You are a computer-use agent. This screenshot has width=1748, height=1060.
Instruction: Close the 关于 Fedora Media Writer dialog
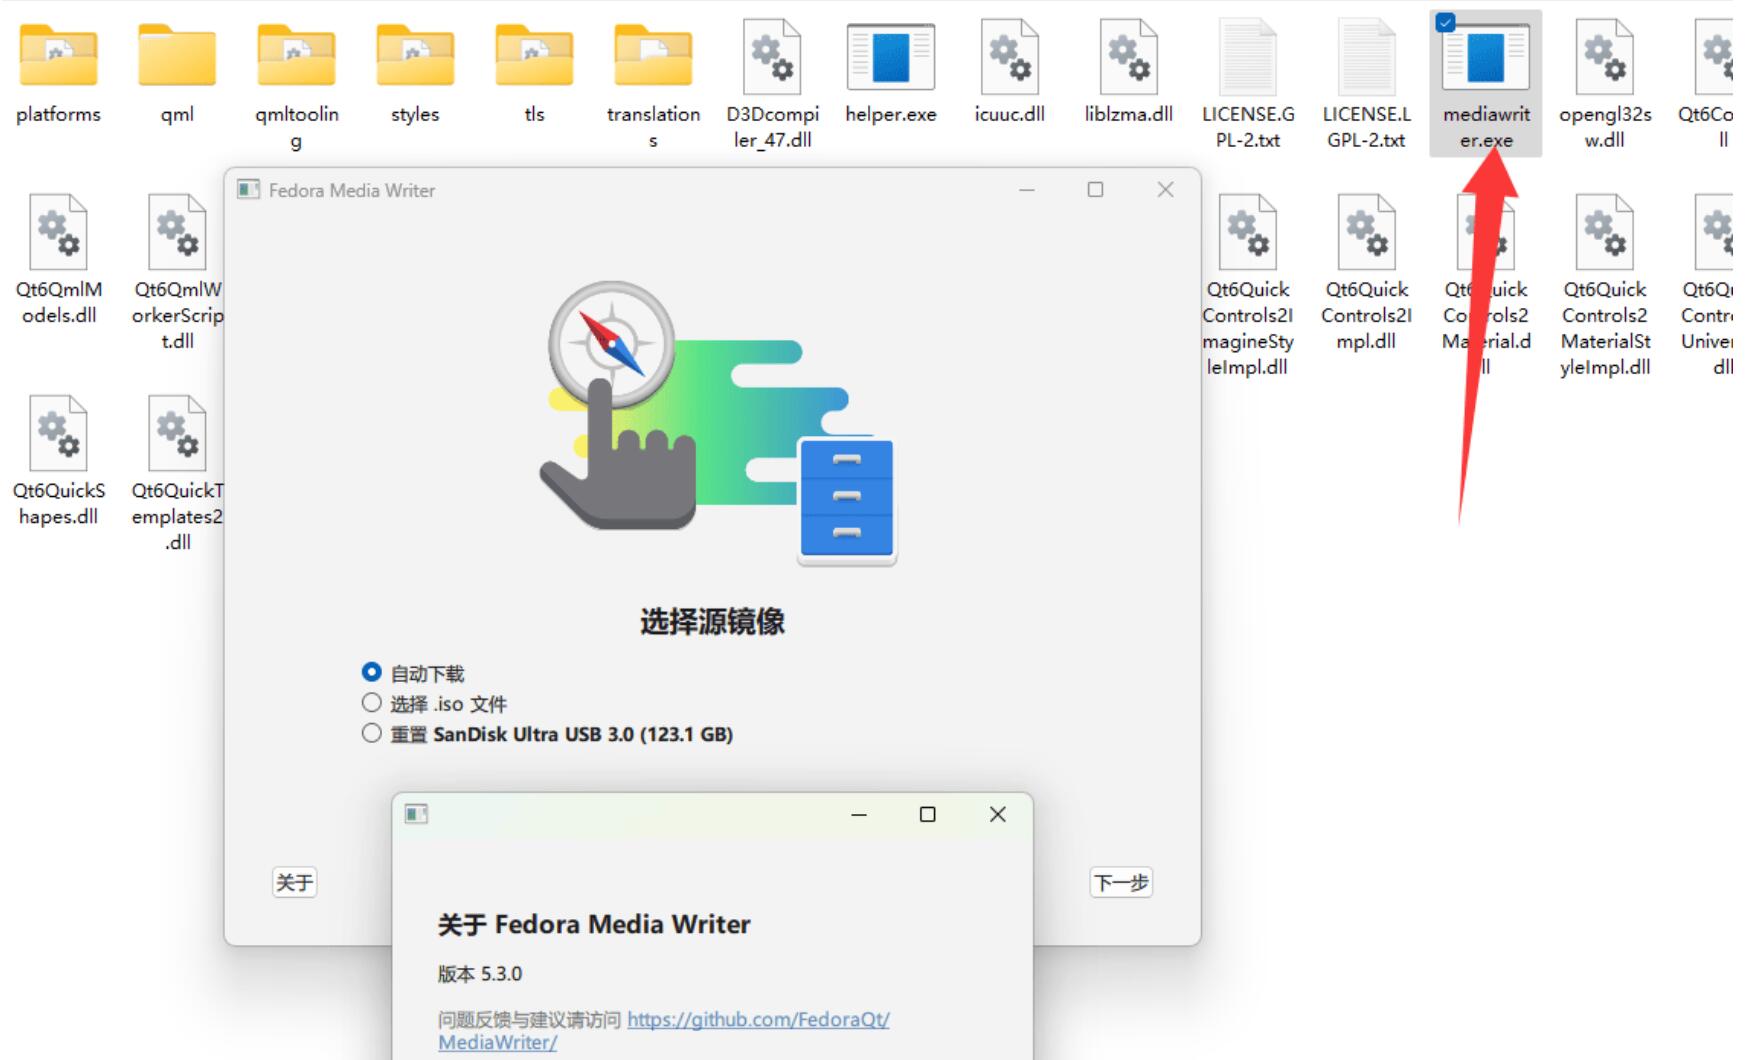point(997,814)
